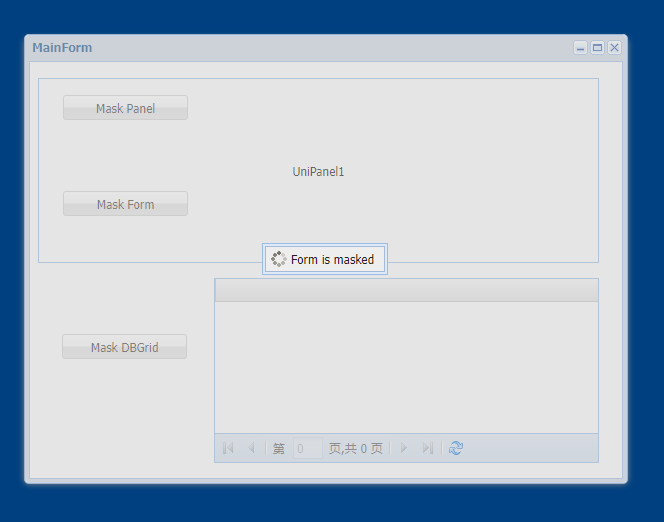Click the MainForm title bar text
Image resolution: width=664 pixels, height=522 pixels.
[x=62, y=48]
